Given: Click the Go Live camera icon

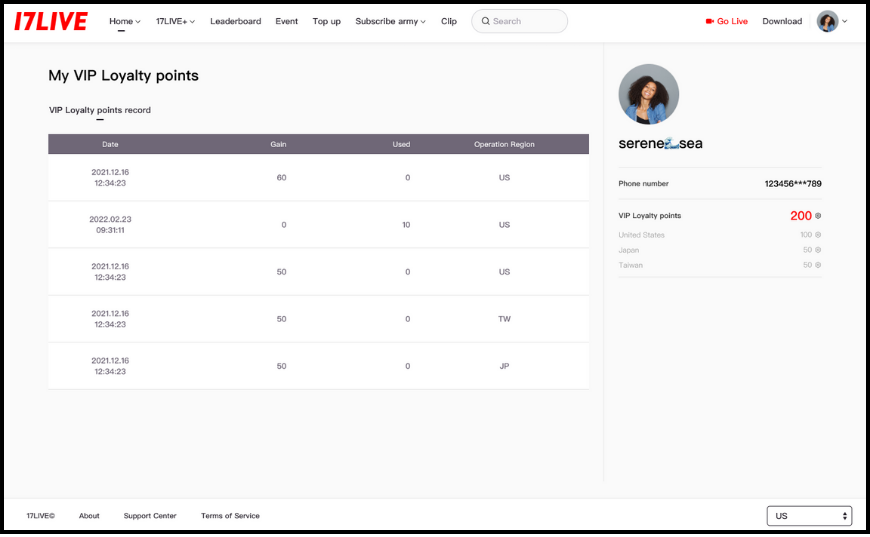Looking at the screenshot, I should click(x=709, y=21).
